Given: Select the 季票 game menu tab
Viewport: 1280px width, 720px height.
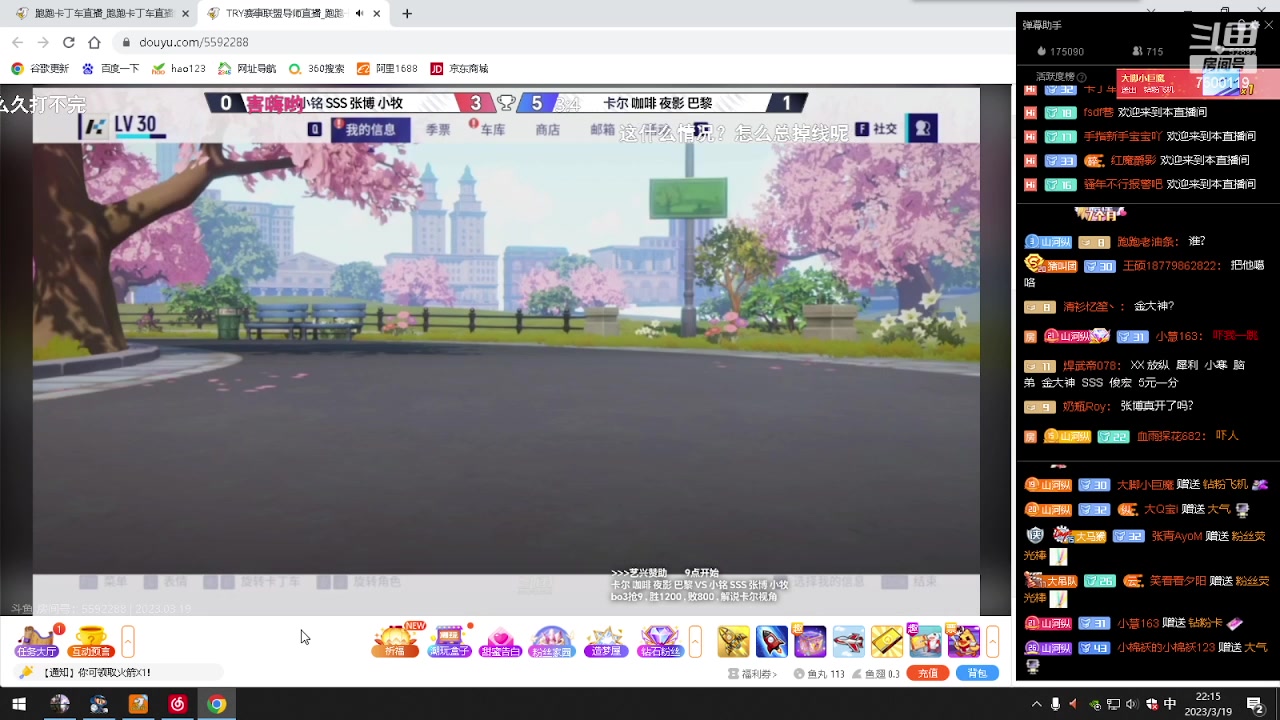Looking at the screenshot, I should (x=438, y=130).
